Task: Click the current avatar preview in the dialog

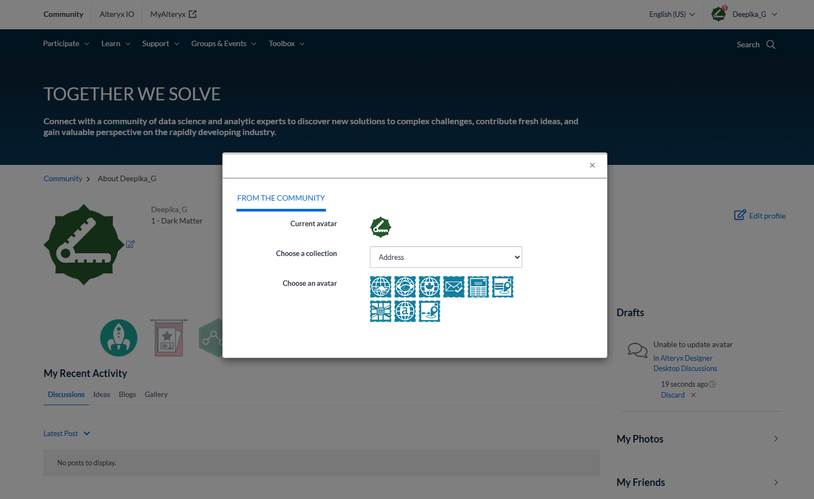Action: point(381,227)
